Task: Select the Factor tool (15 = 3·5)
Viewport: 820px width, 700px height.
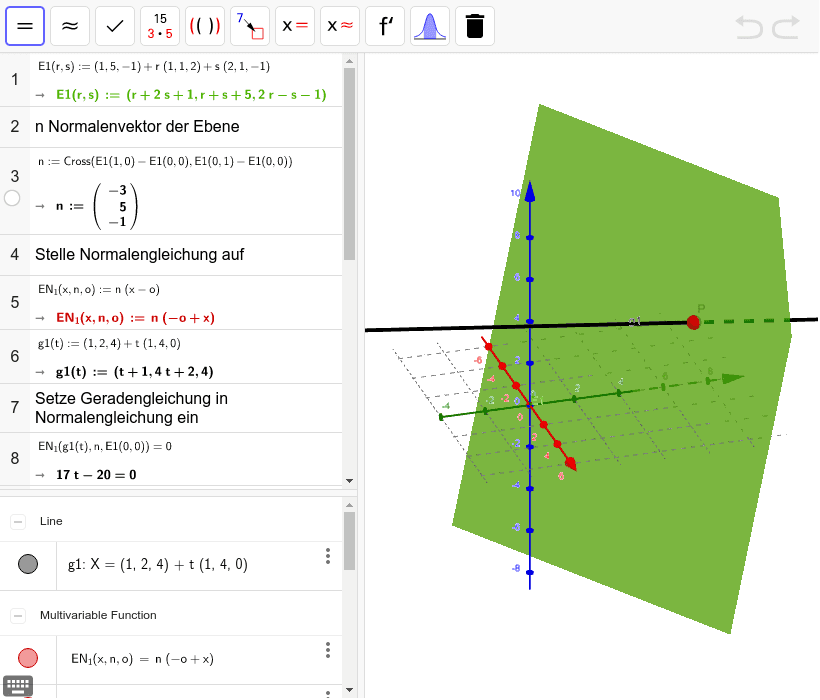Action: (x=160, y=26)
